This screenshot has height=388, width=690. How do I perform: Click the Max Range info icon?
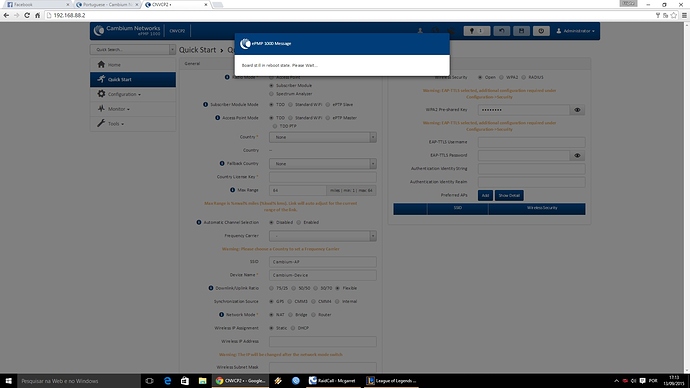[232, 190]
